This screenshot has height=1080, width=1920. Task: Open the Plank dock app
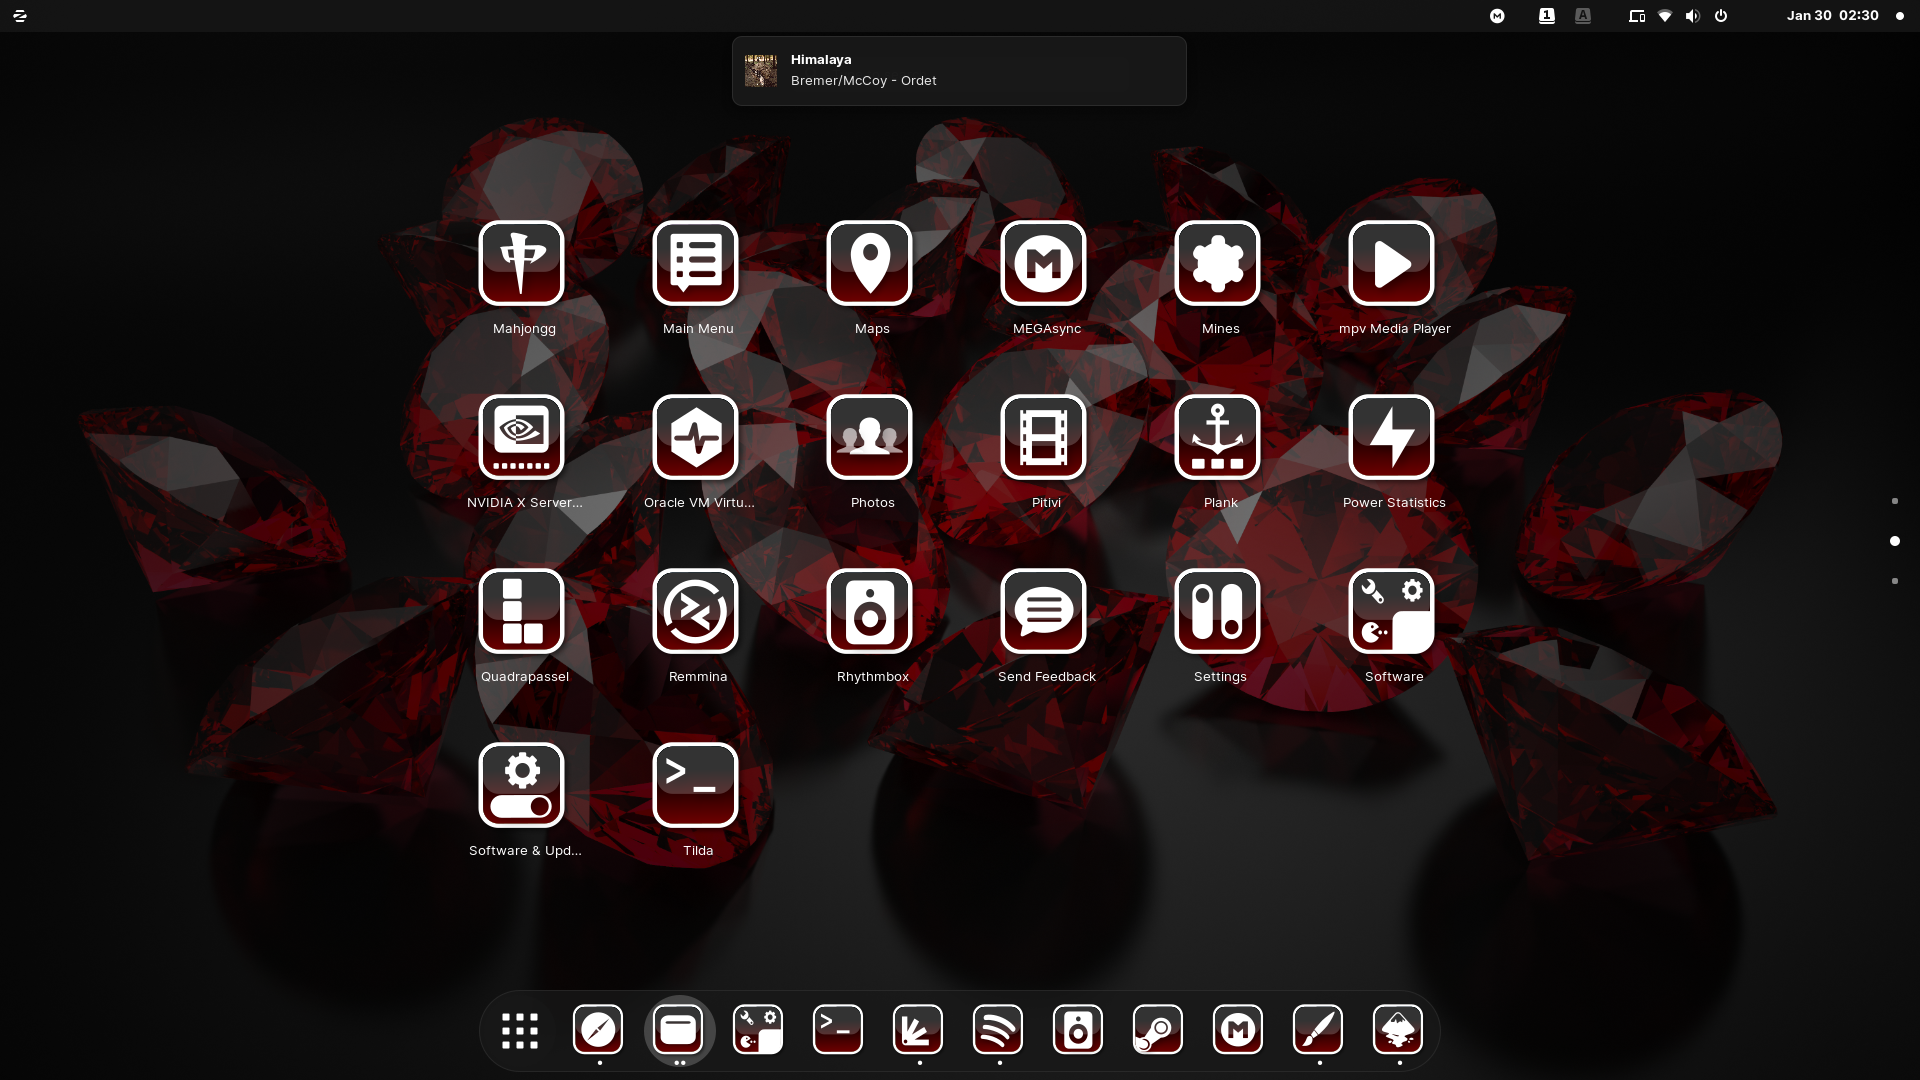coord(1218,437)
